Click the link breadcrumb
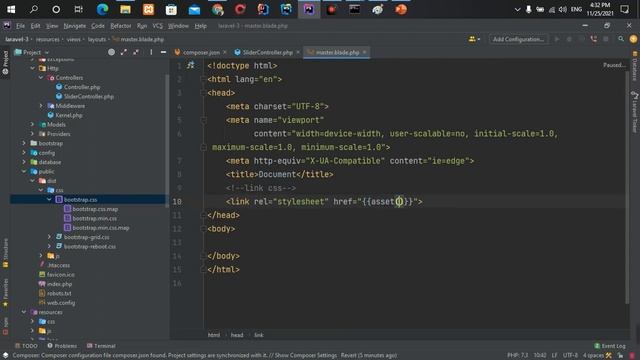This screenshot has width=640, height=360. coord(259,335)
